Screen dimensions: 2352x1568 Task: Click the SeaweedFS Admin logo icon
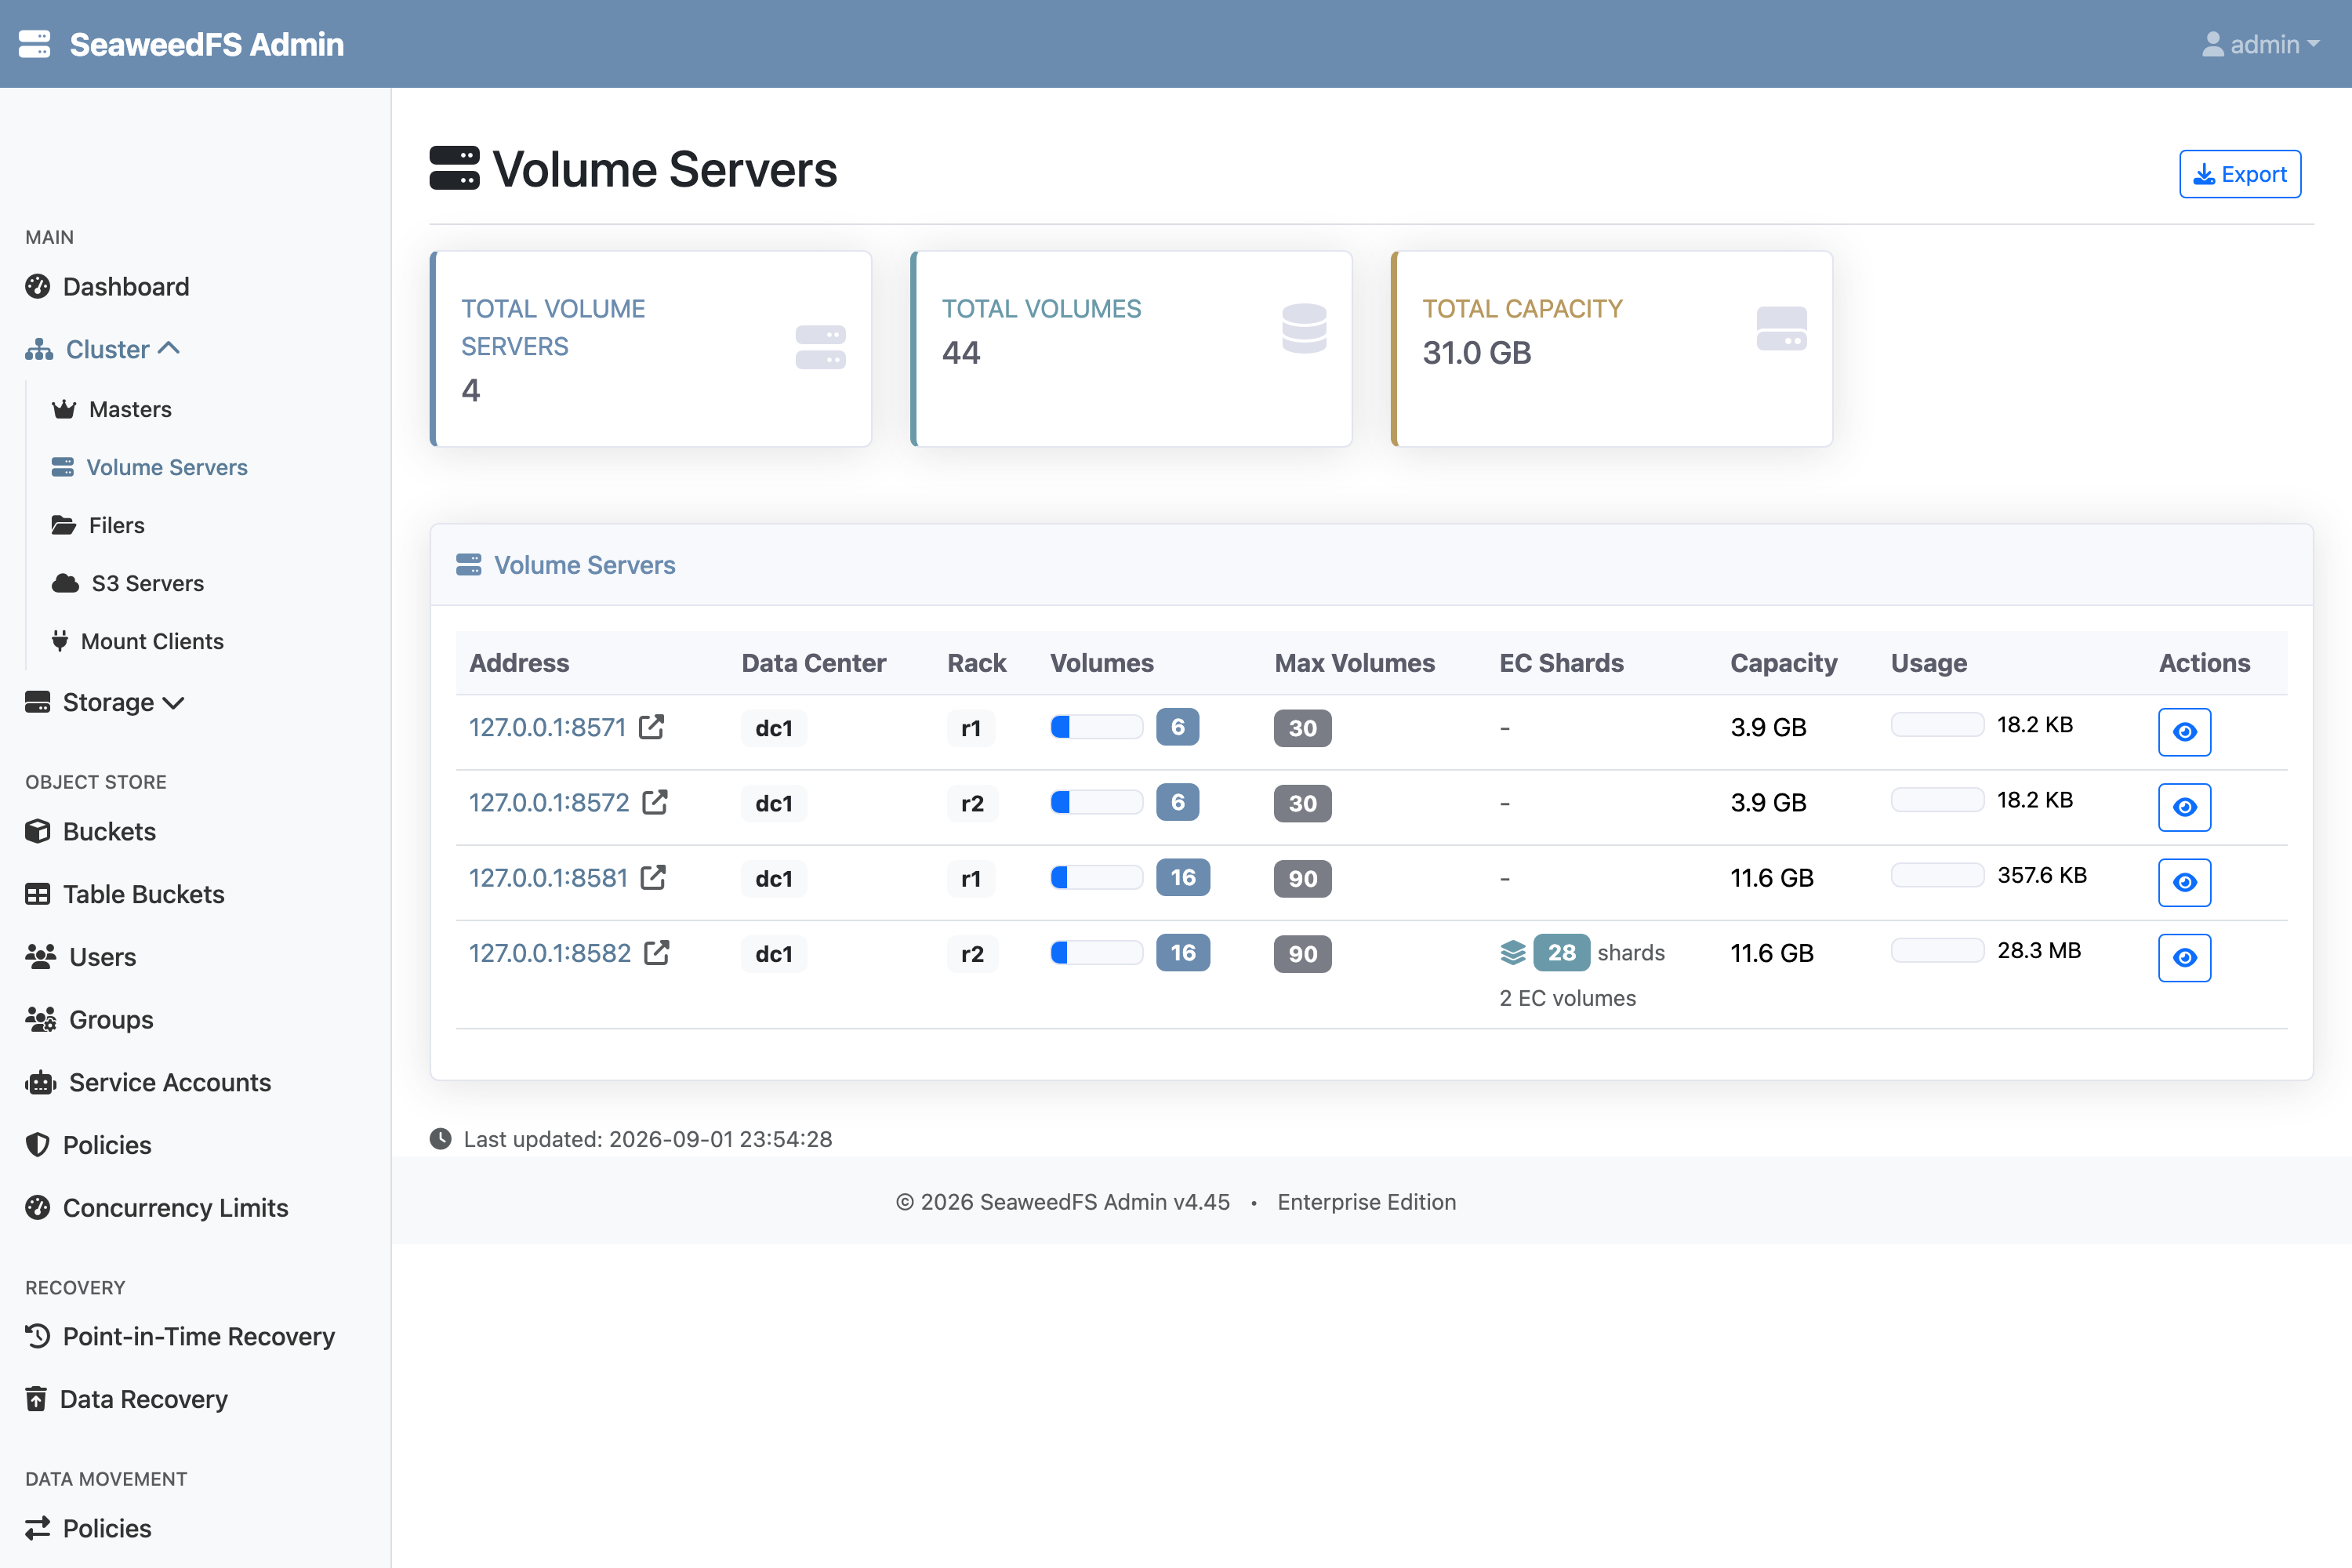[35, 44]
